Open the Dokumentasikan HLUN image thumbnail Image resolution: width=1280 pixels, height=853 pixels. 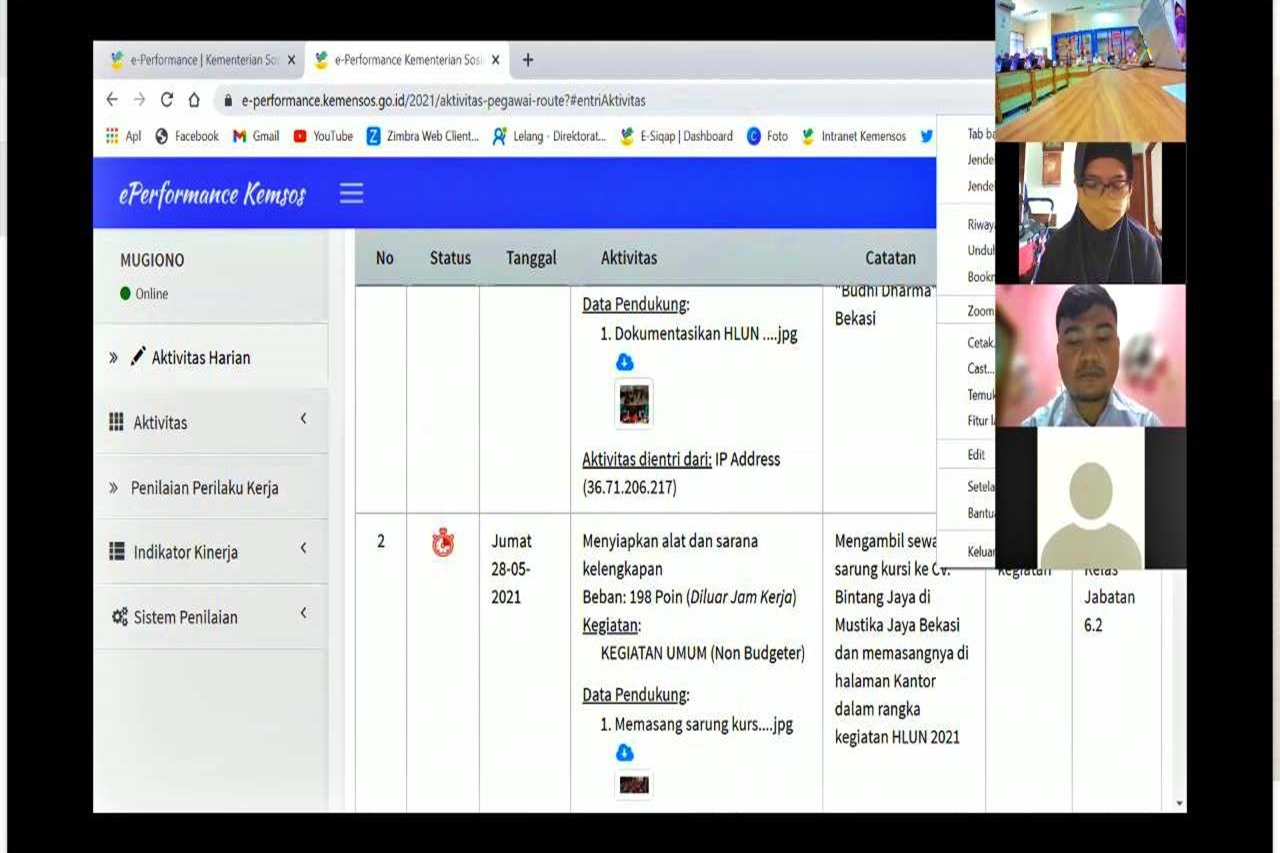(x=634, y=404)
